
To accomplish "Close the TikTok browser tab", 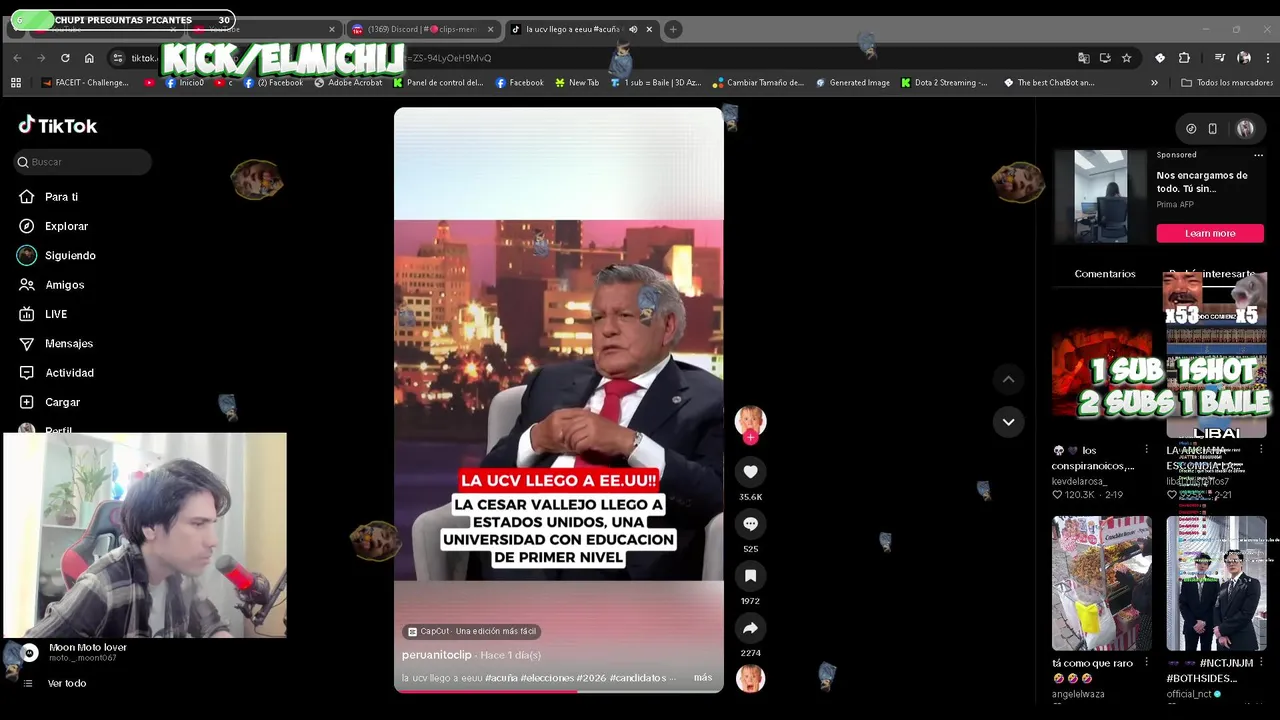I will (649, 29).
